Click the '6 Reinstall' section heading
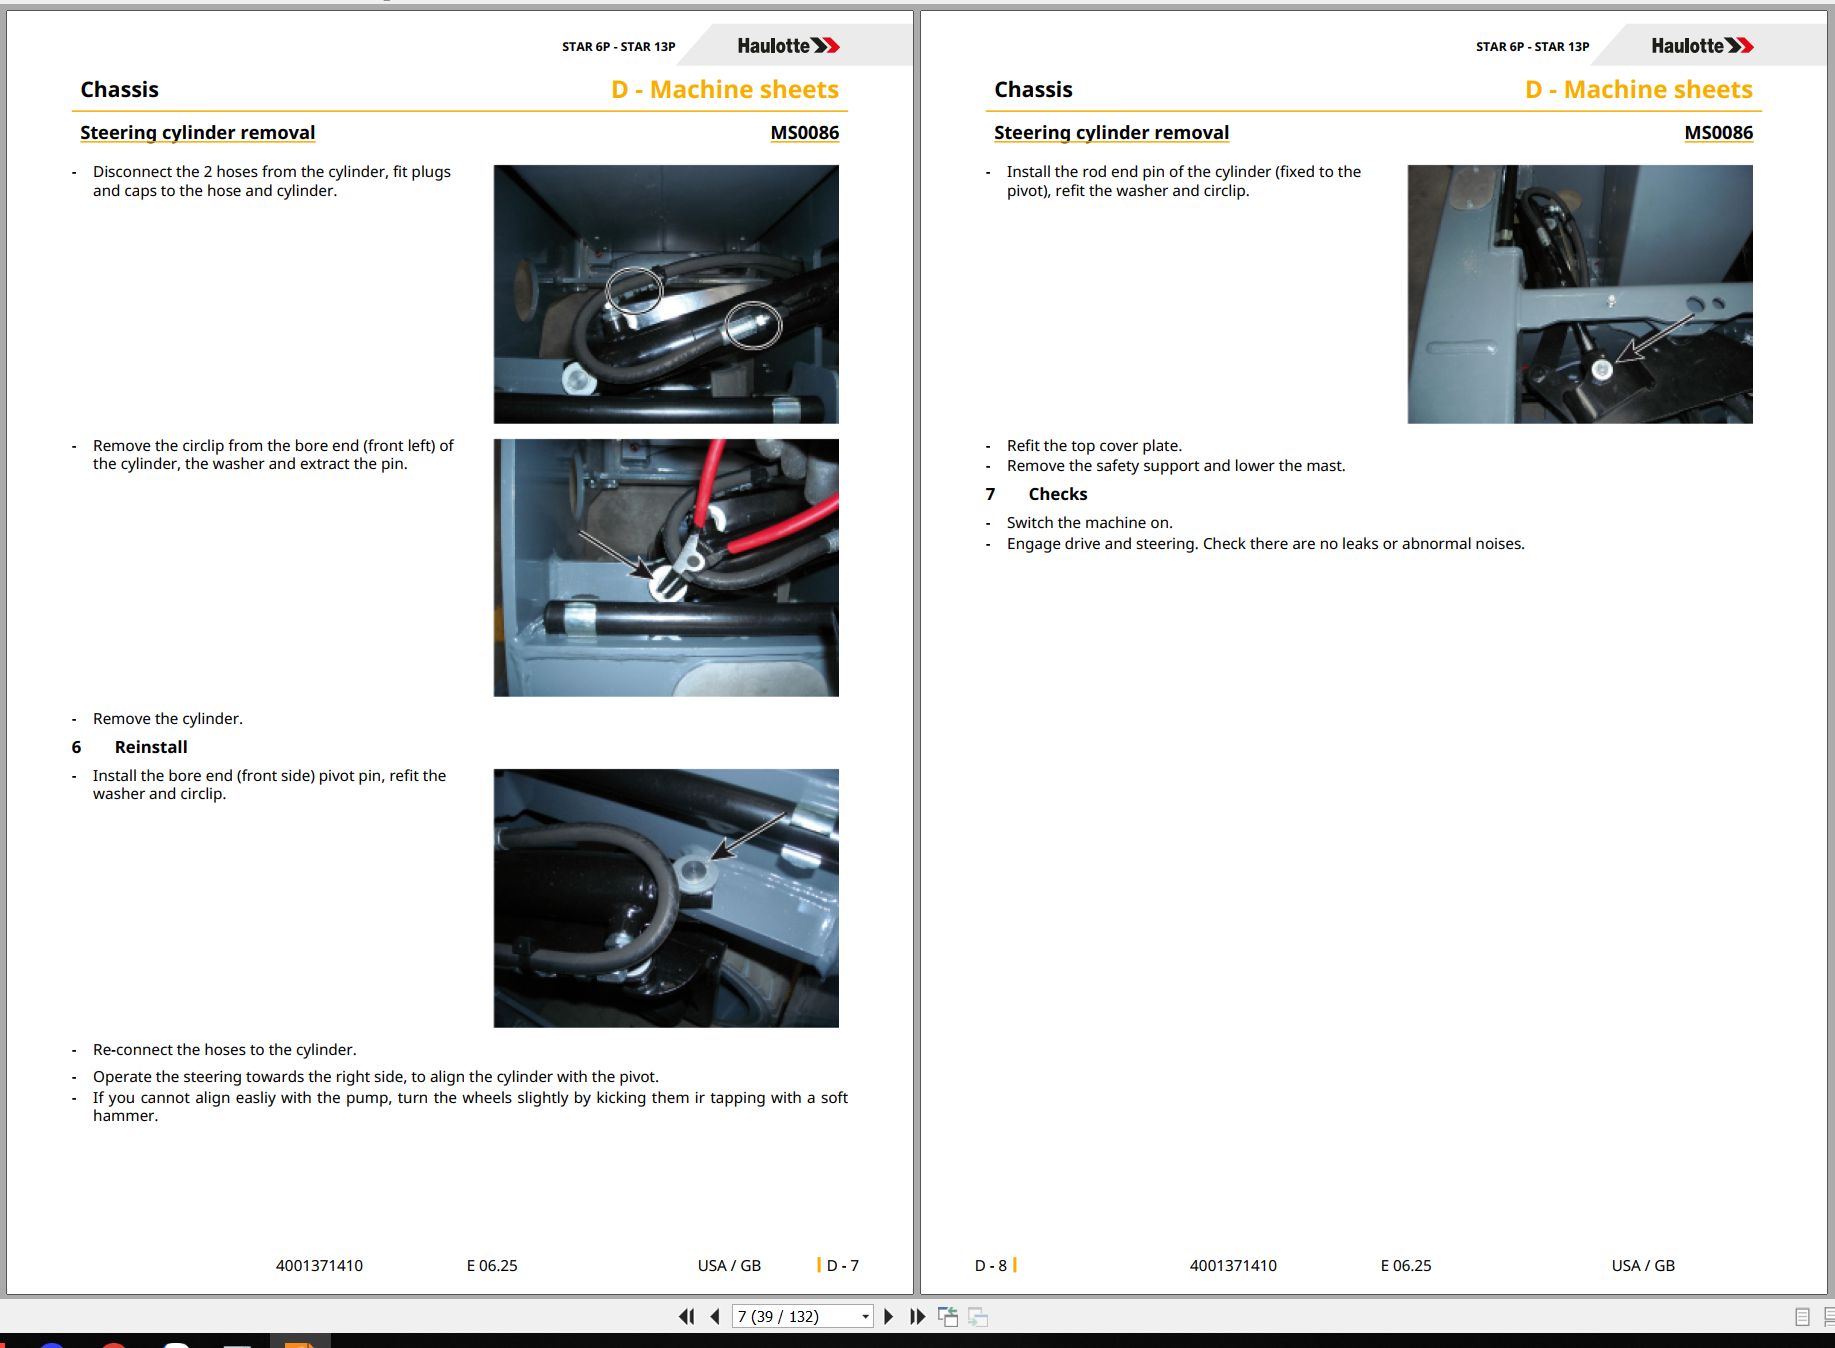This screenshot has height=1348, width=1835. [129, 747]
